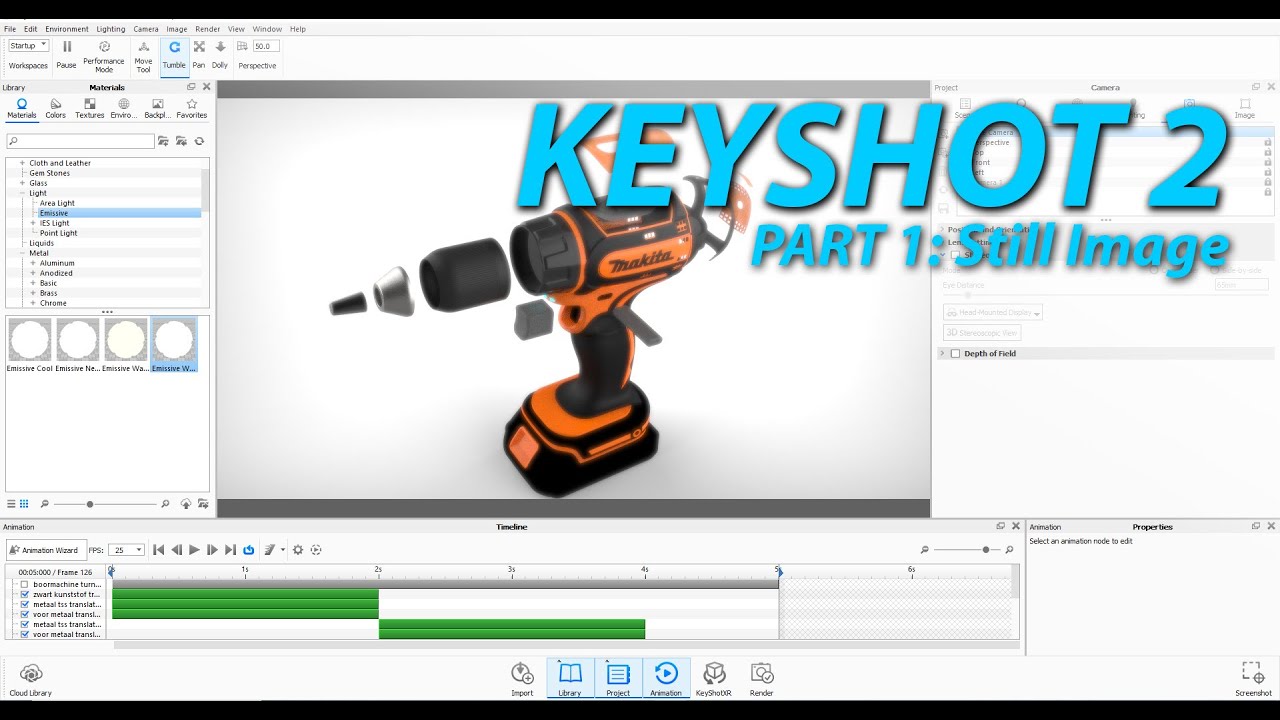Select the Dolly camera tool
Viewport: 1280px width, 720px height.
220,54
